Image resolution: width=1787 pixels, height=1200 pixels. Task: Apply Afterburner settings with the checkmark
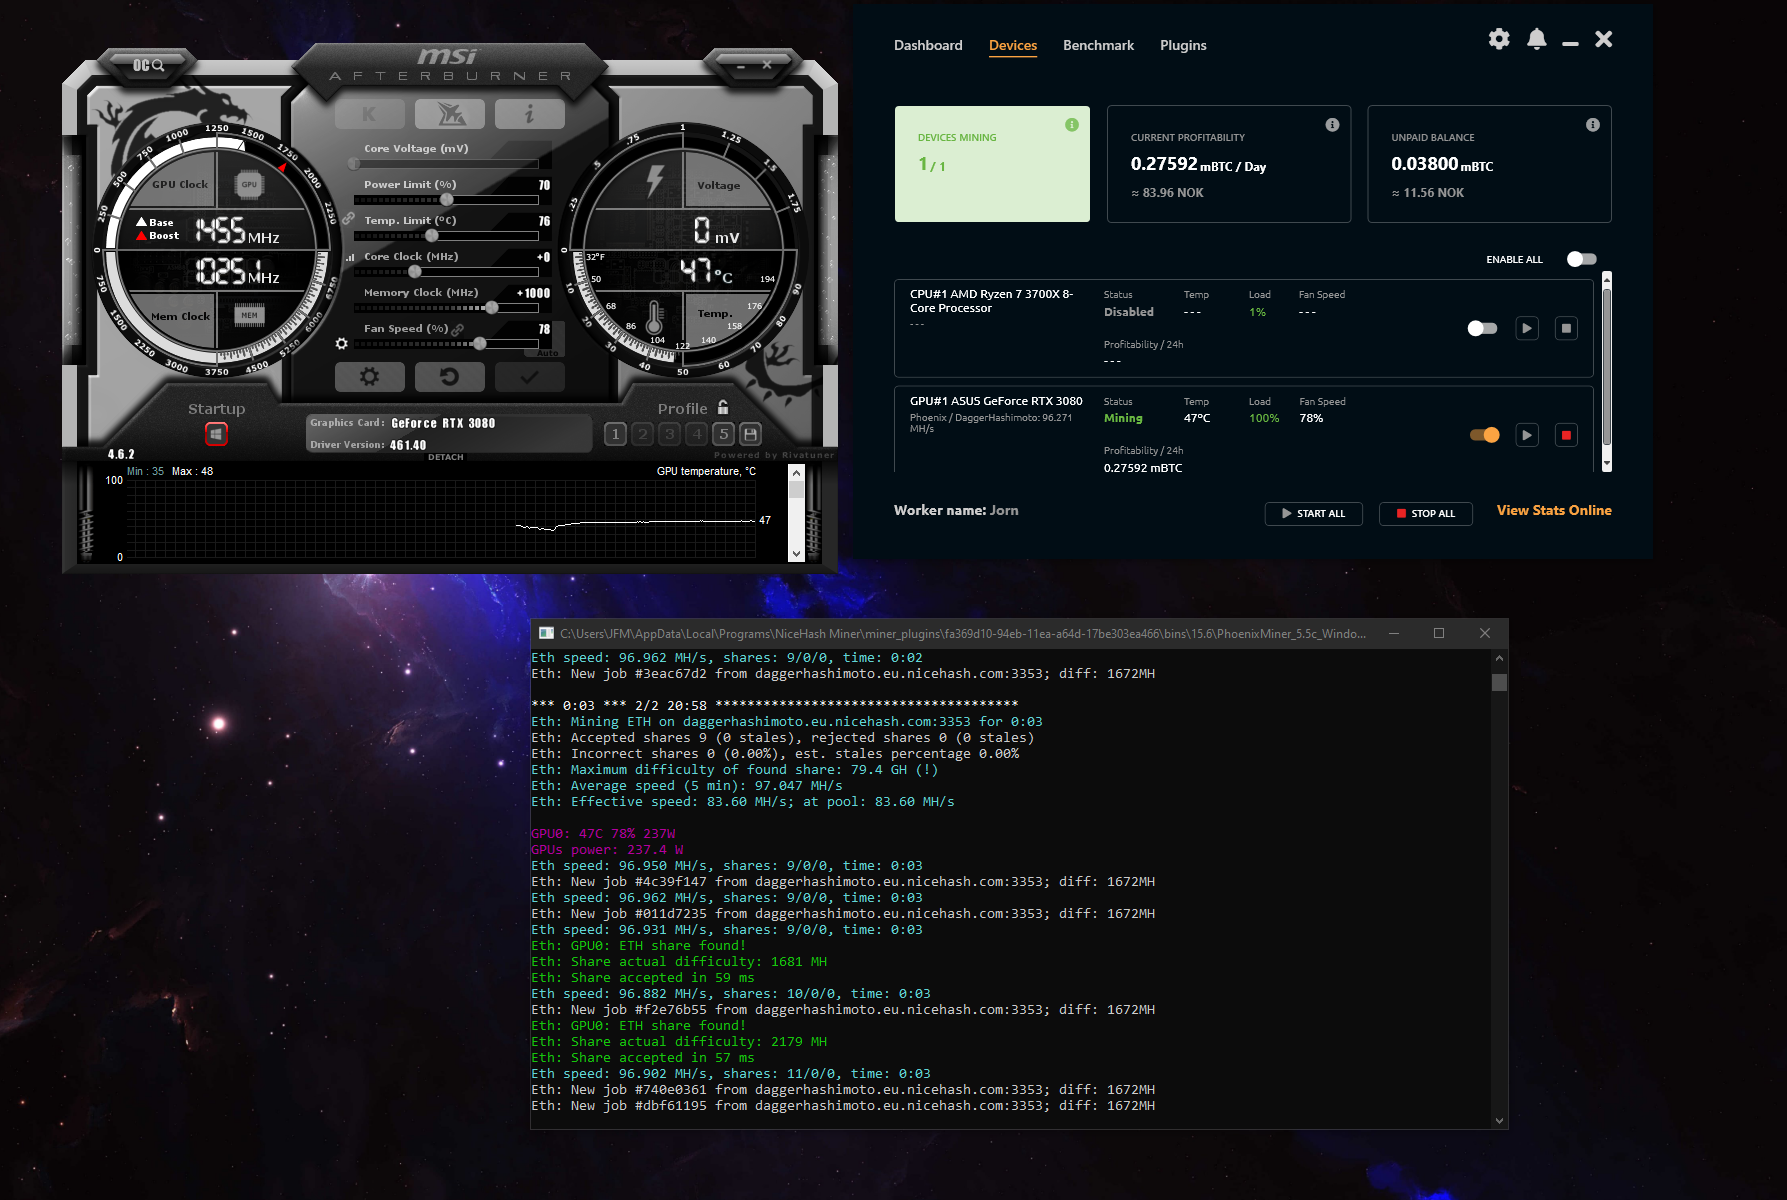click(x=529, y=377)
